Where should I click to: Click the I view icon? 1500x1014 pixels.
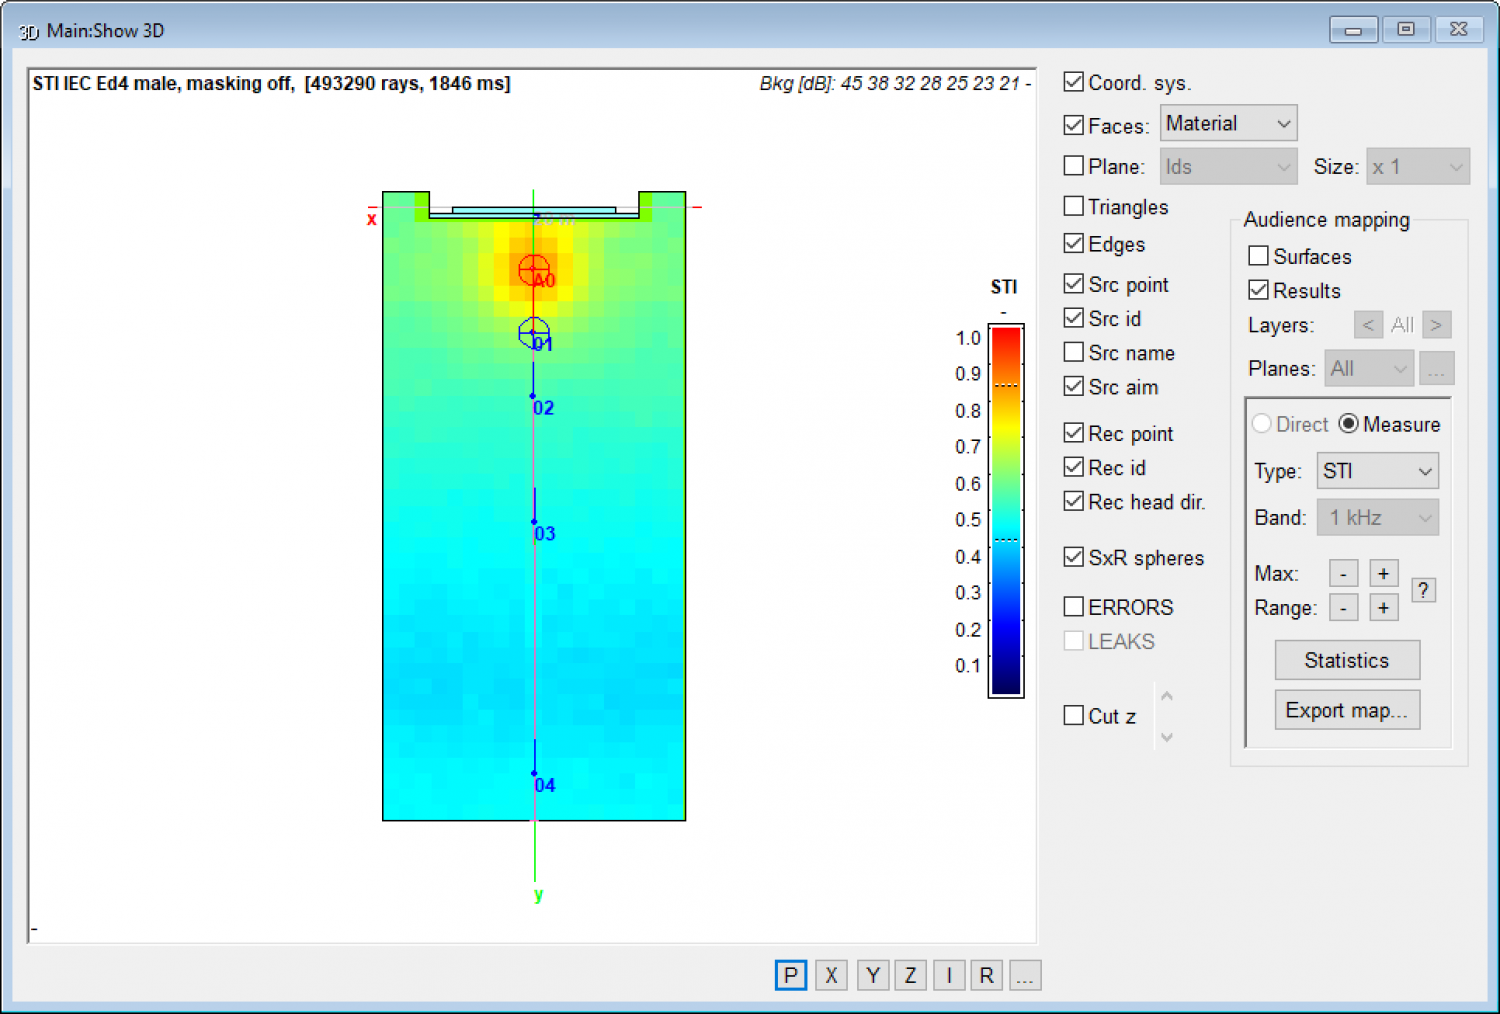click(948, 975)
